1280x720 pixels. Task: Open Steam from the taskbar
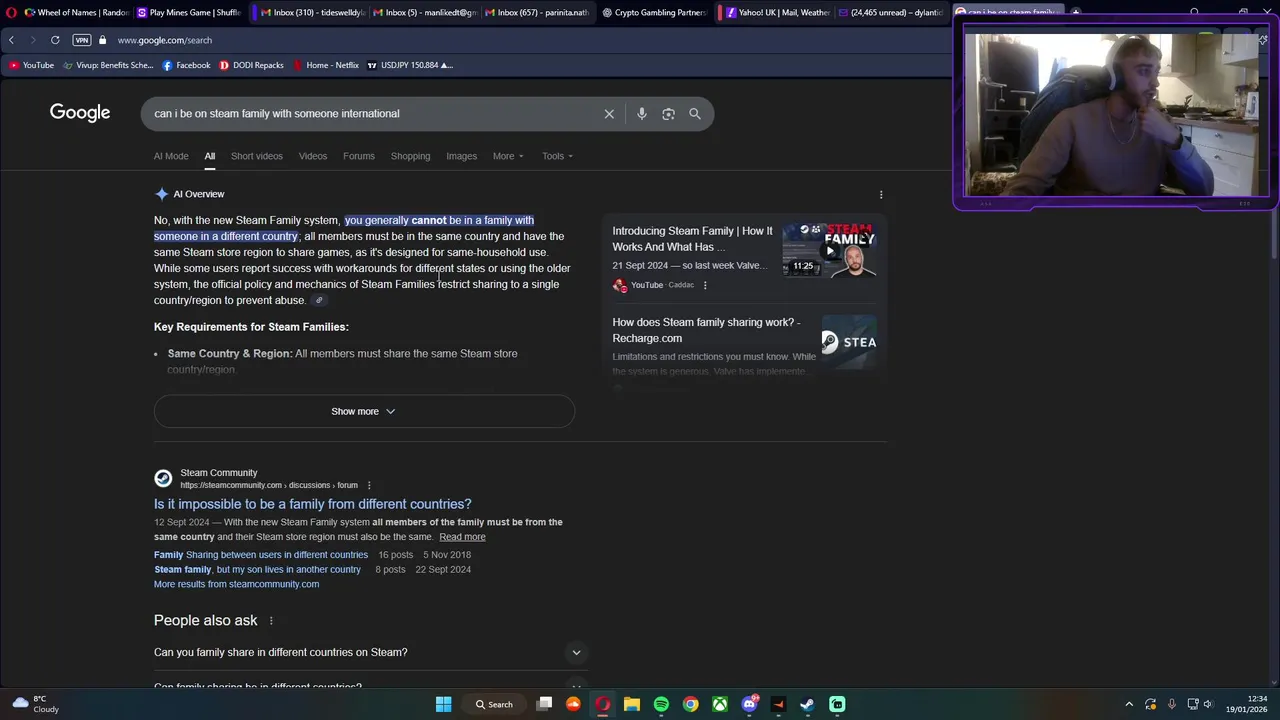807,704
